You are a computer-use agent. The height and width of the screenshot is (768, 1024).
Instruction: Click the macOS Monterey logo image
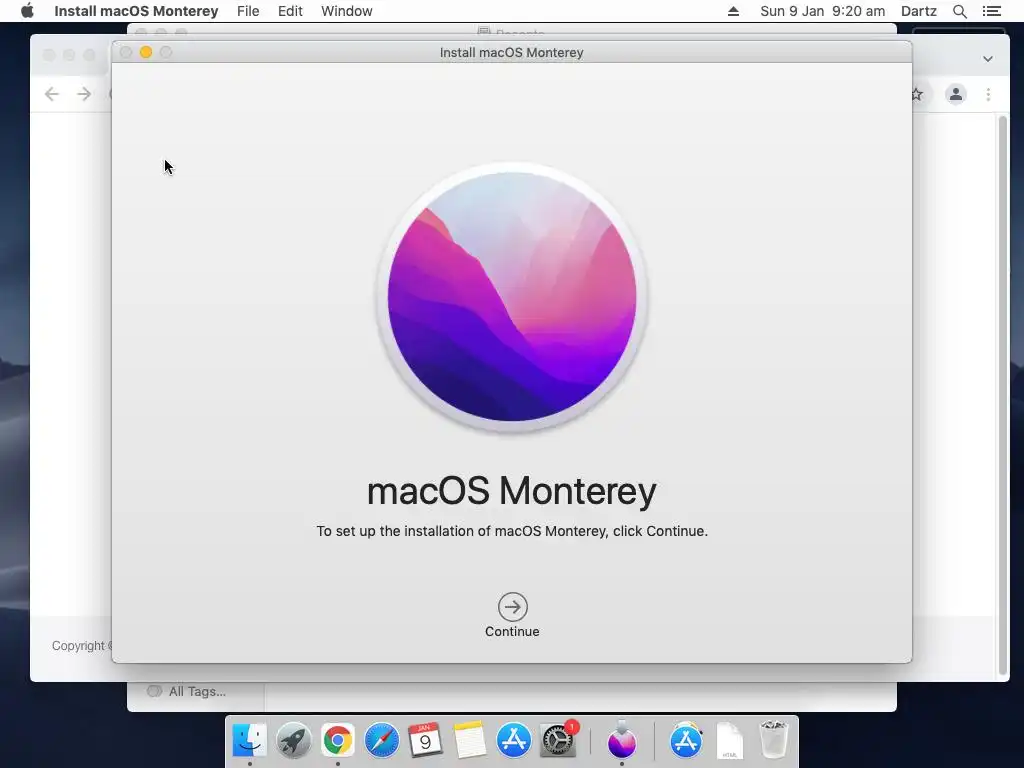point(512,297)
